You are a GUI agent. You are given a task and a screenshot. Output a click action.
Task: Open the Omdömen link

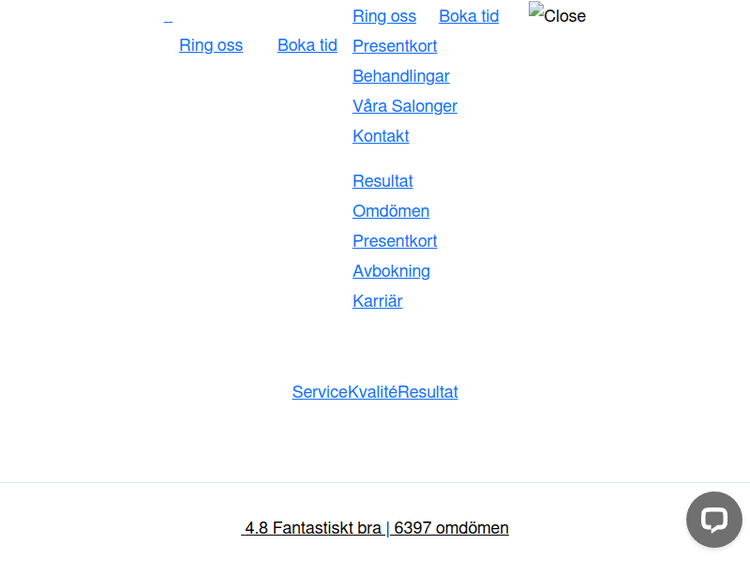coord(390,211)
